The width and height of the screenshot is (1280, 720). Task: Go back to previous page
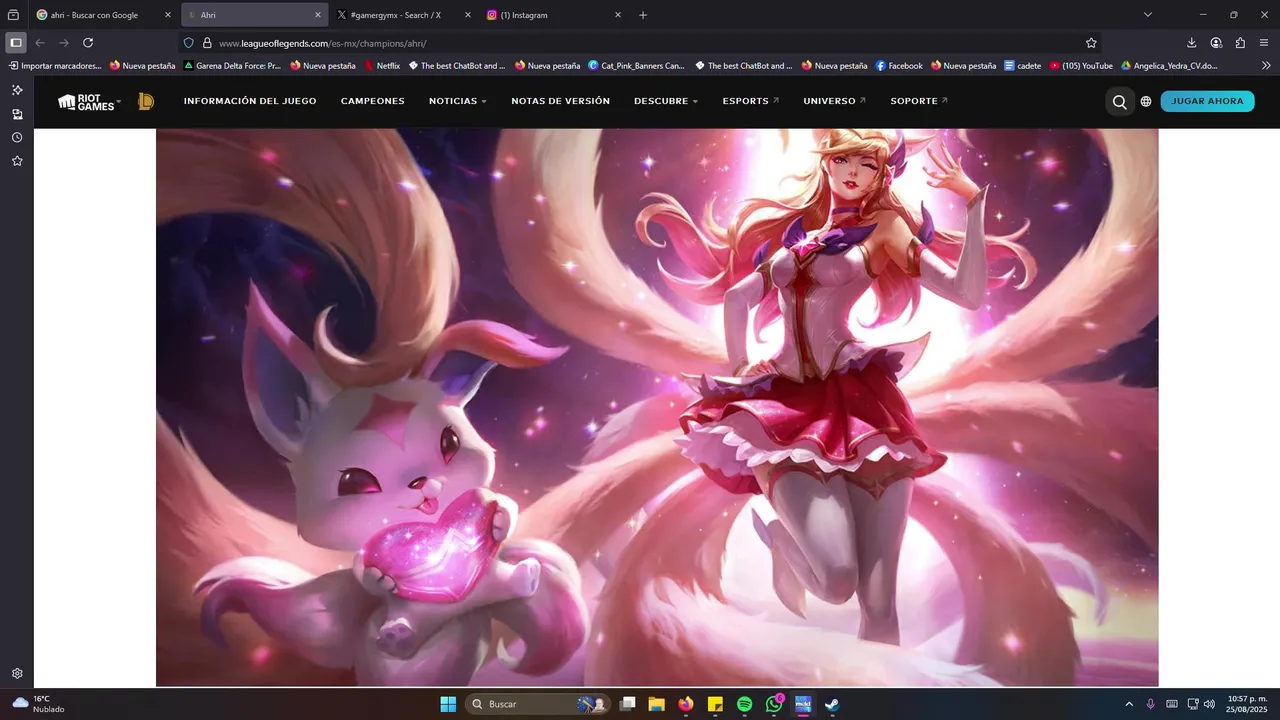point(40,43)
